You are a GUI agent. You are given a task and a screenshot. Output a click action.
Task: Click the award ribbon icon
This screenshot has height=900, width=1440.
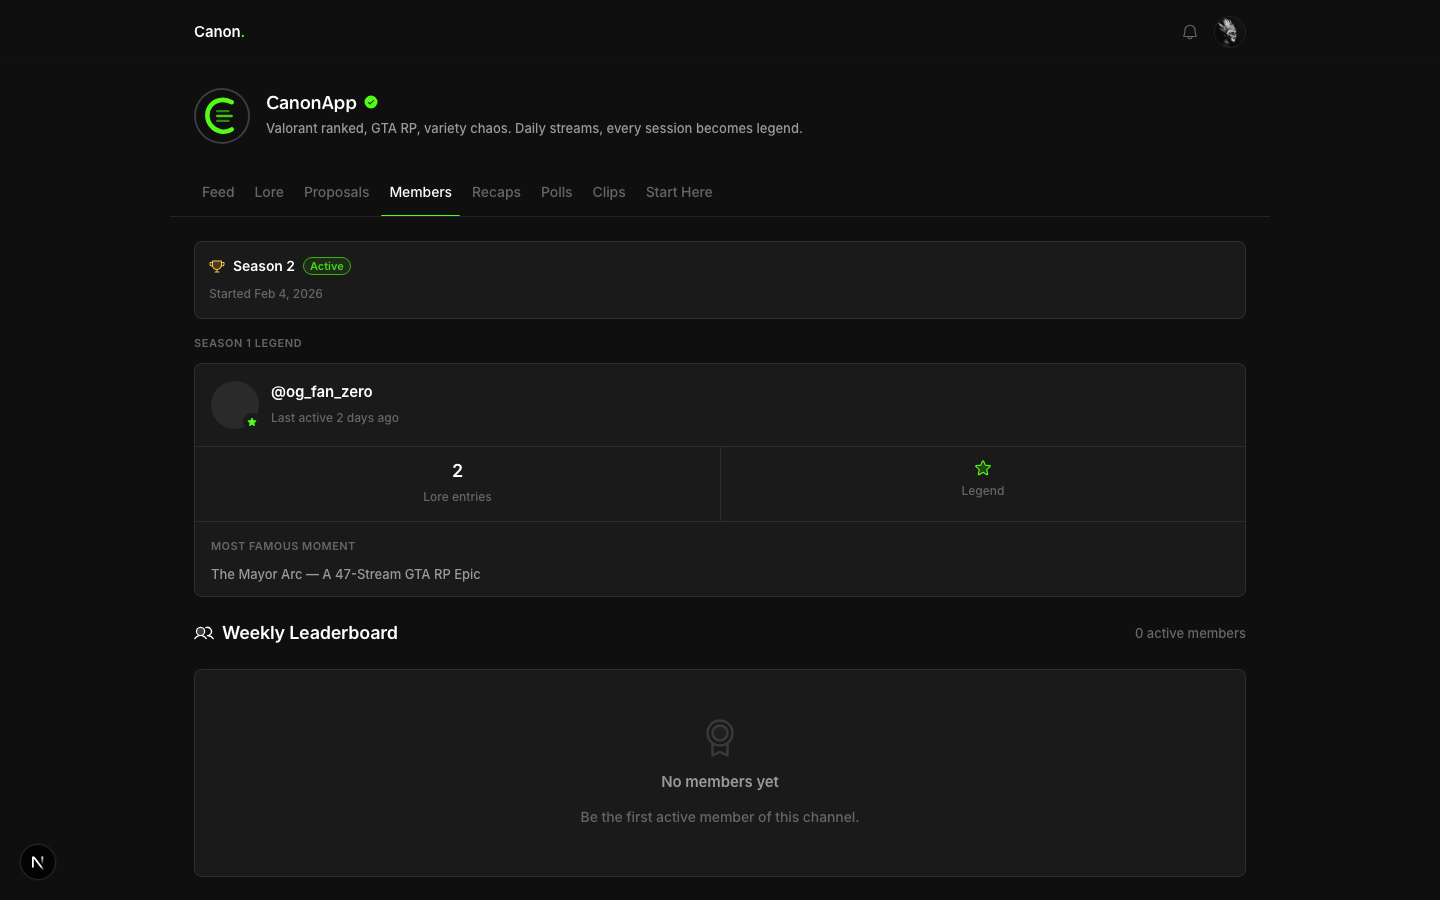click(719, 738)
